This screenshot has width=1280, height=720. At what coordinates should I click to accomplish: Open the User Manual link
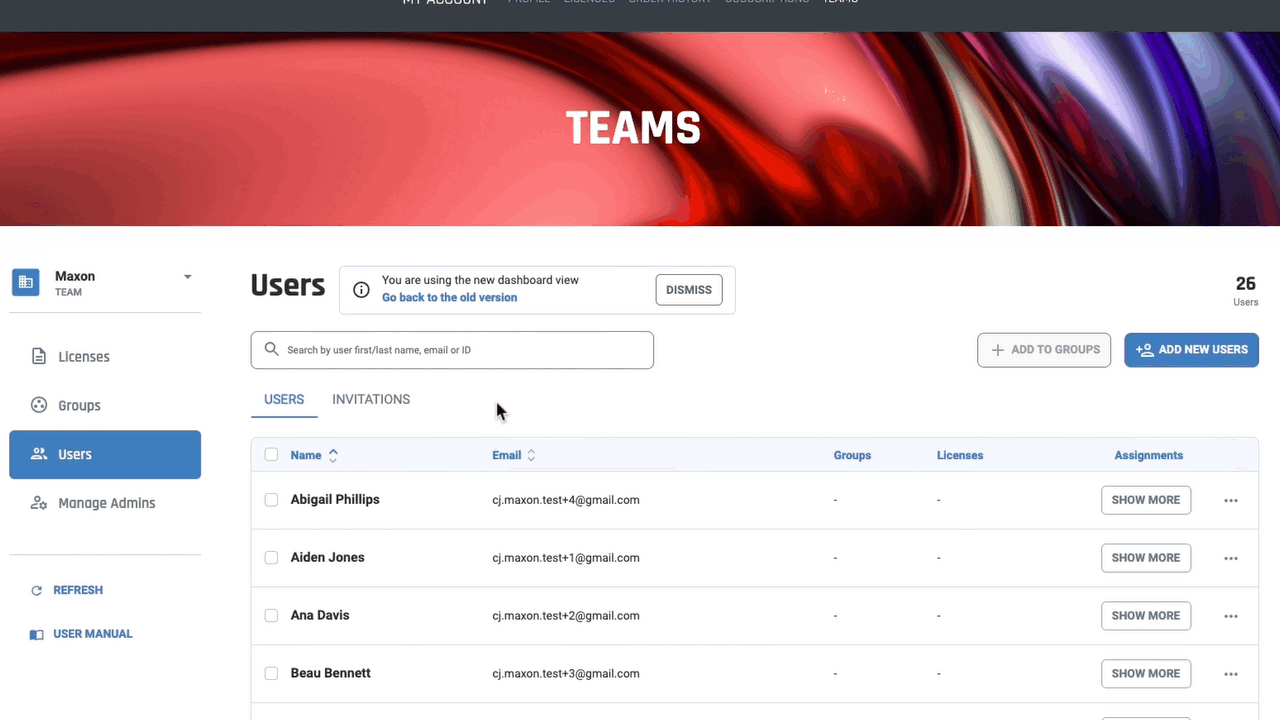click(93, 634)
